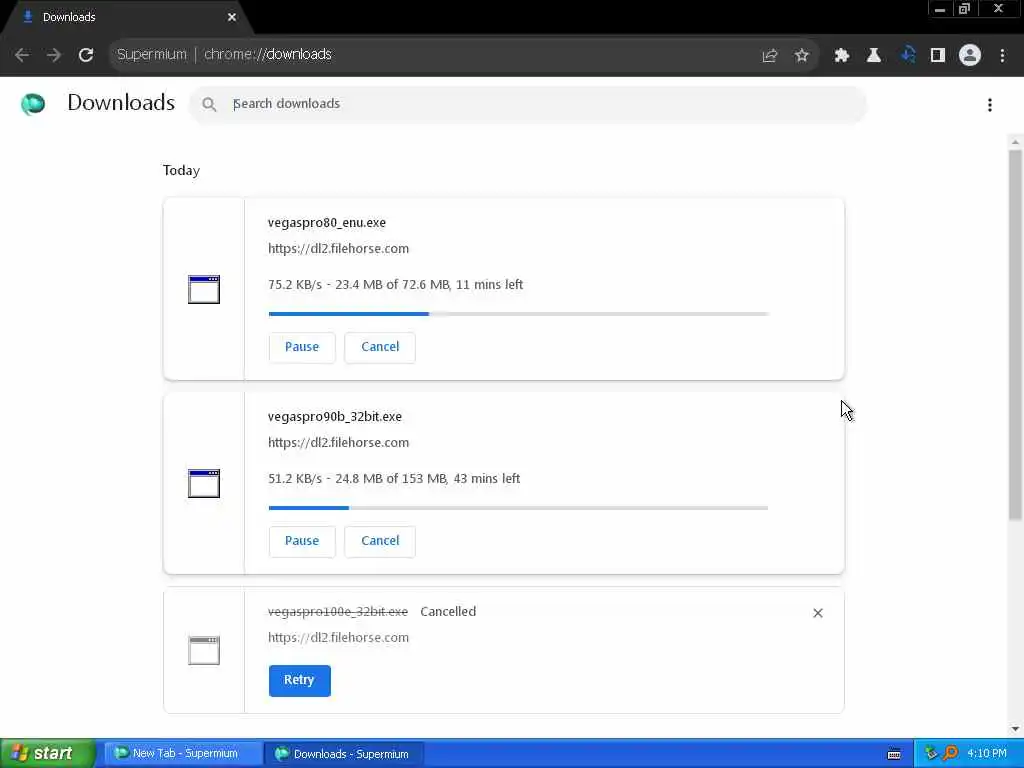This screenshot has height=768, width=1024.
Task: Pause the vegaspro90b_32bit.exe download
Action: coord(302,541)
